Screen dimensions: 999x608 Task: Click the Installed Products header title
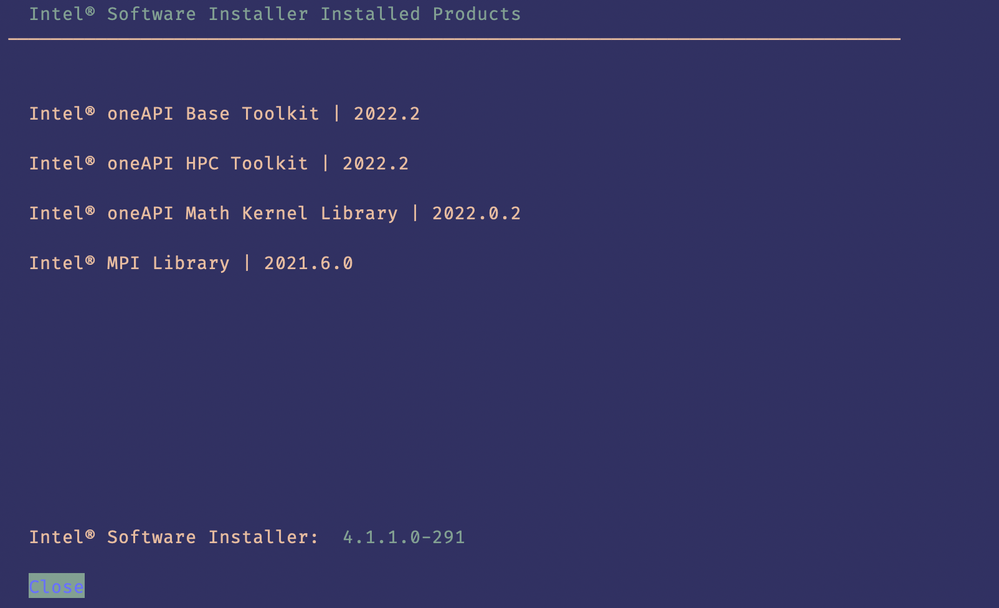[x=275, y=14]
